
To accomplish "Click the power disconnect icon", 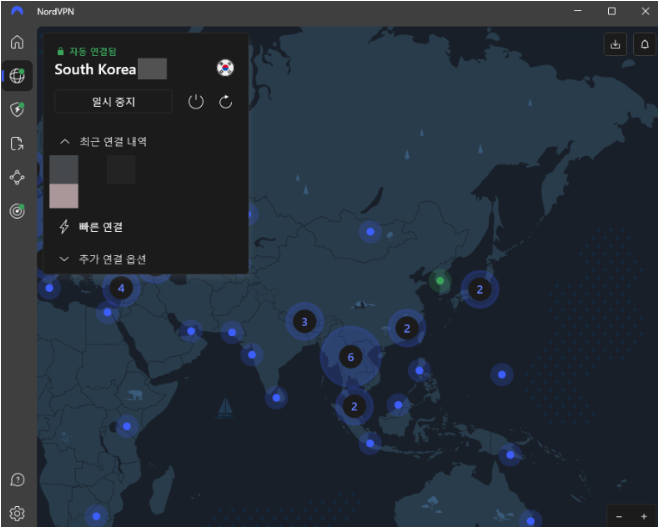I will click(196, 102).
